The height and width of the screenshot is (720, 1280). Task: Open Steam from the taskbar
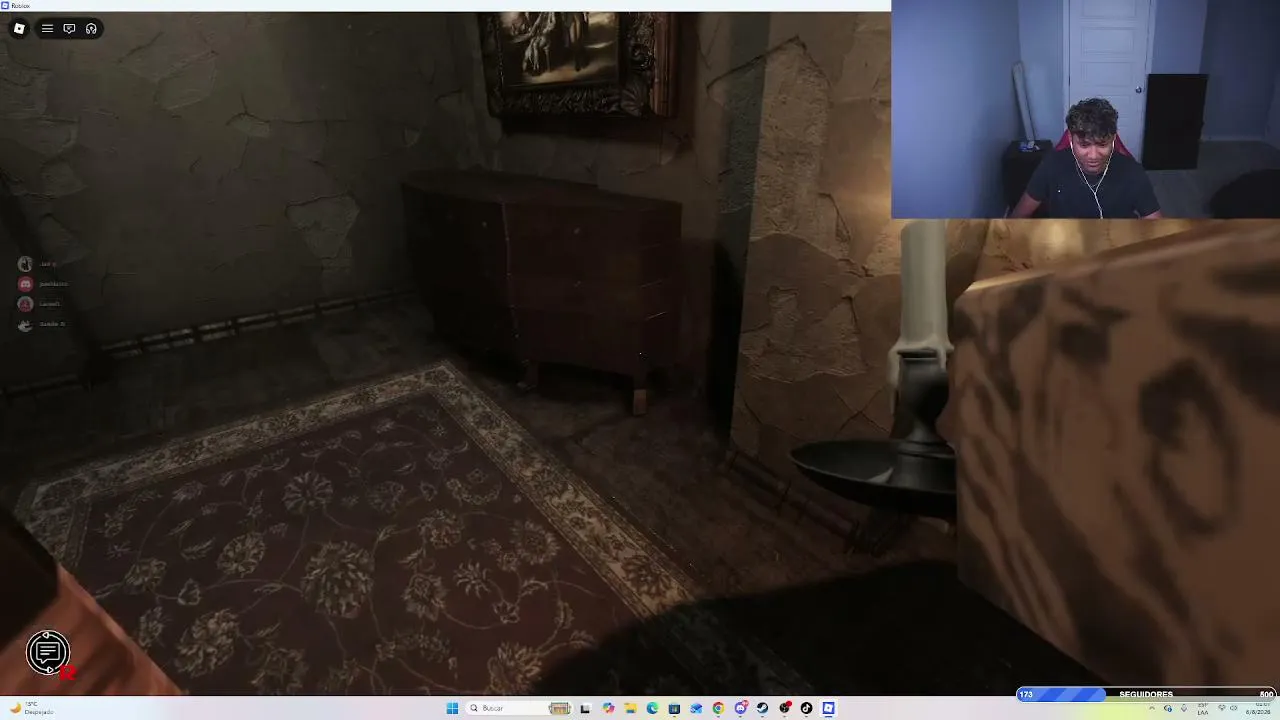tap(762, 708)
